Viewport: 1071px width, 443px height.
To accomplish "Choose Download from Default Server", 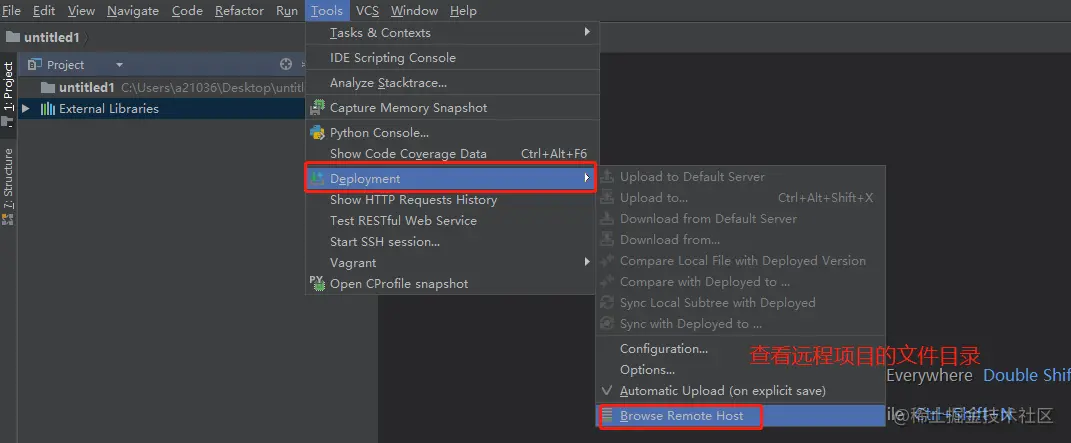I will point(740,219).
